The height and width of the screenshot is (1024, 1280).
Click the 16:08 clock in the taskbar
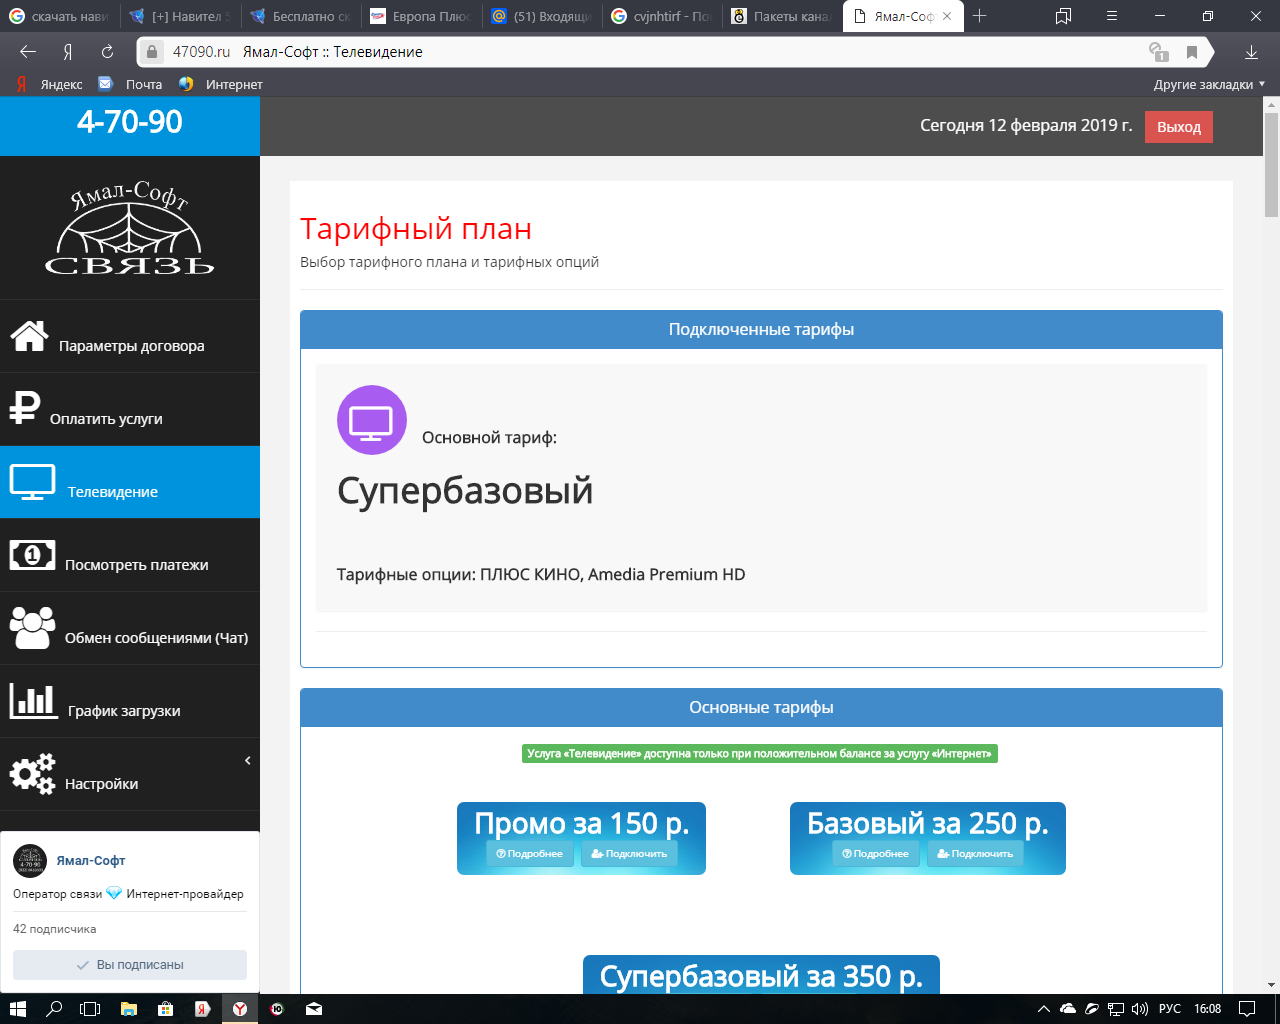1208,1009
